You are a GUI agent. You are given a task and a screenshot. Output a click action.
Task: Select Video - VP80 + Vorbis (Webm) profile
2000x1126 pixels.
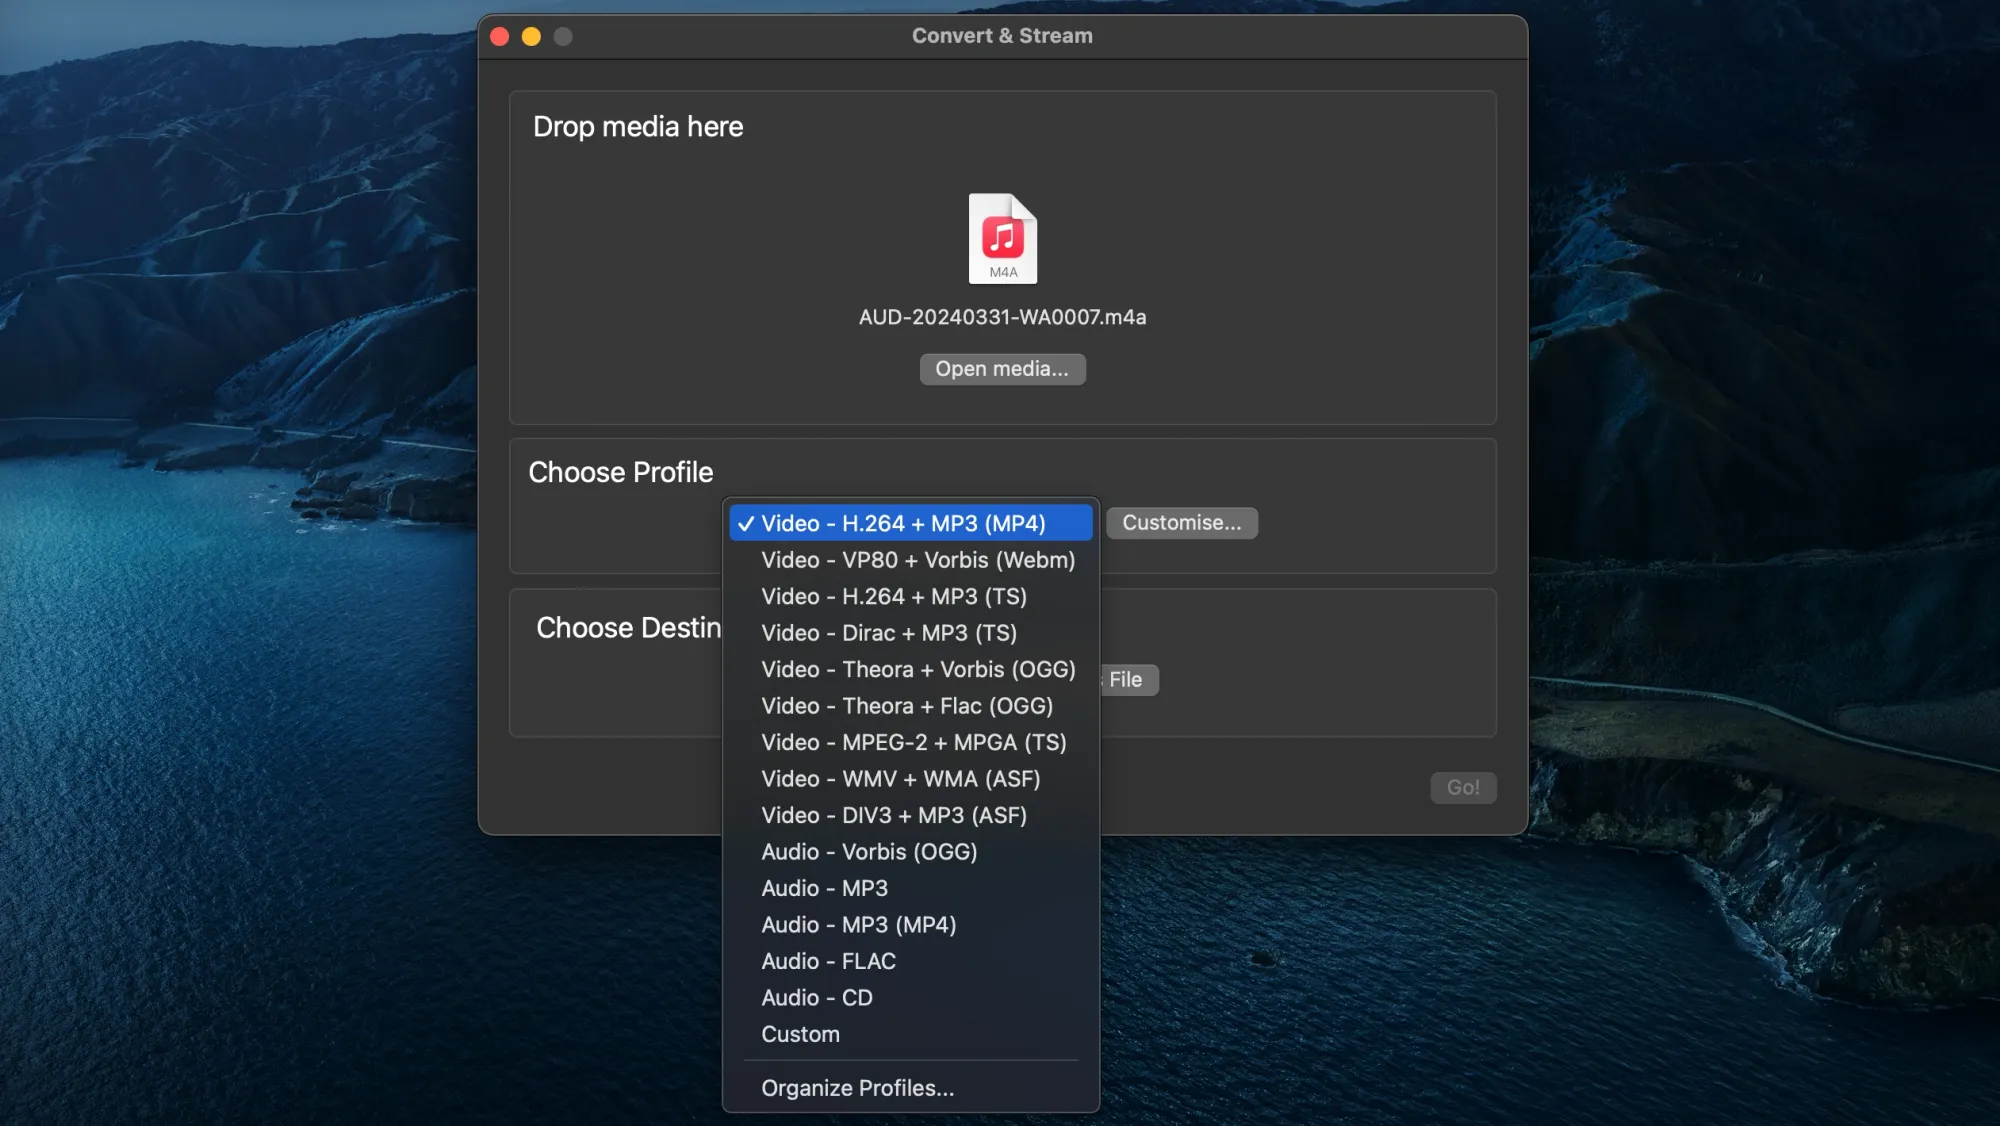917,560
